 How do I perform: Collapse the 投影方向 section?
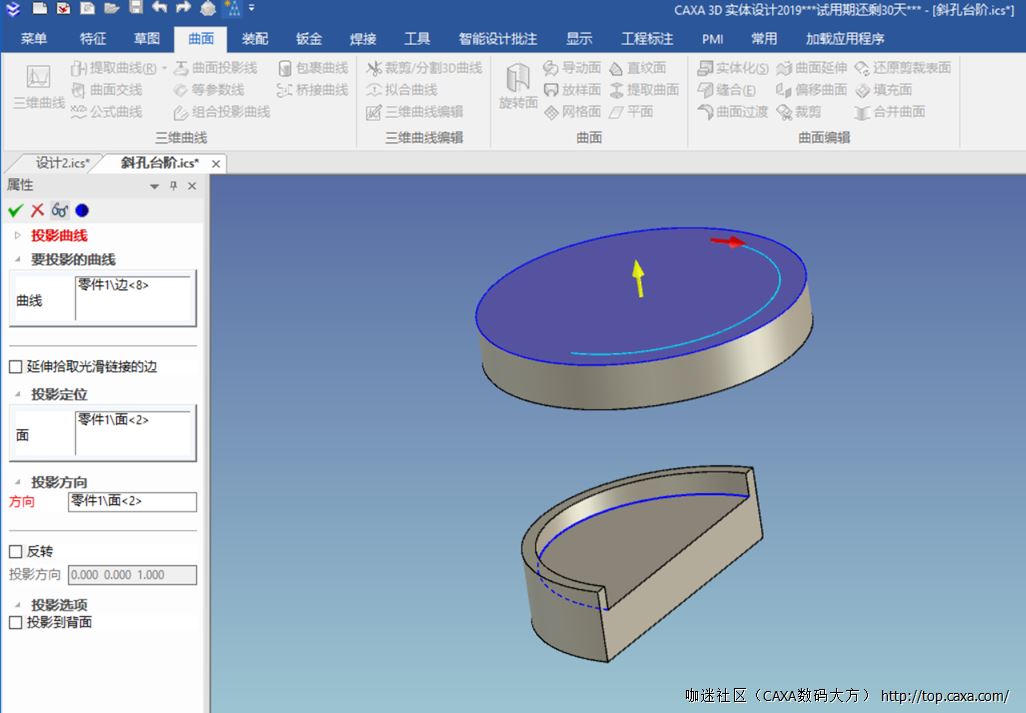[18, 482]
